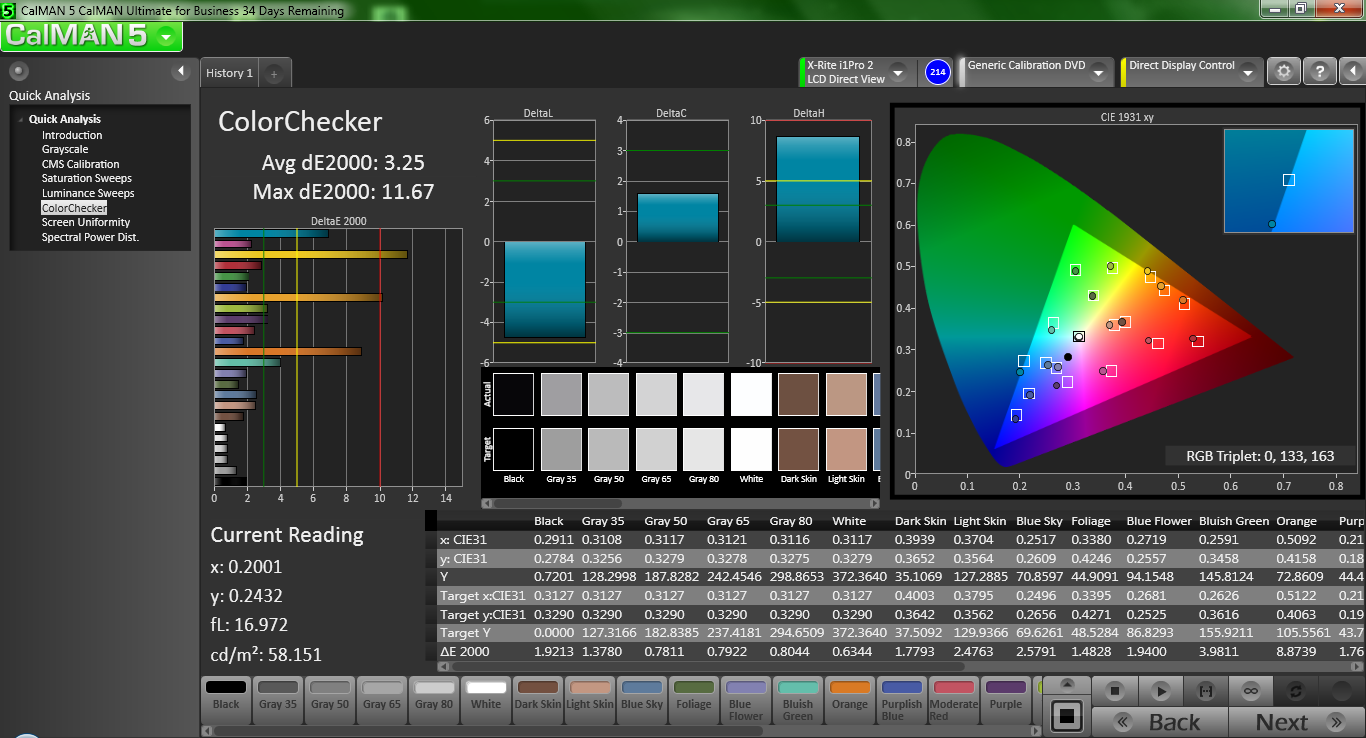Collapse the Quick Analysis tree node

pyautogui.click(x=20, y=120)
